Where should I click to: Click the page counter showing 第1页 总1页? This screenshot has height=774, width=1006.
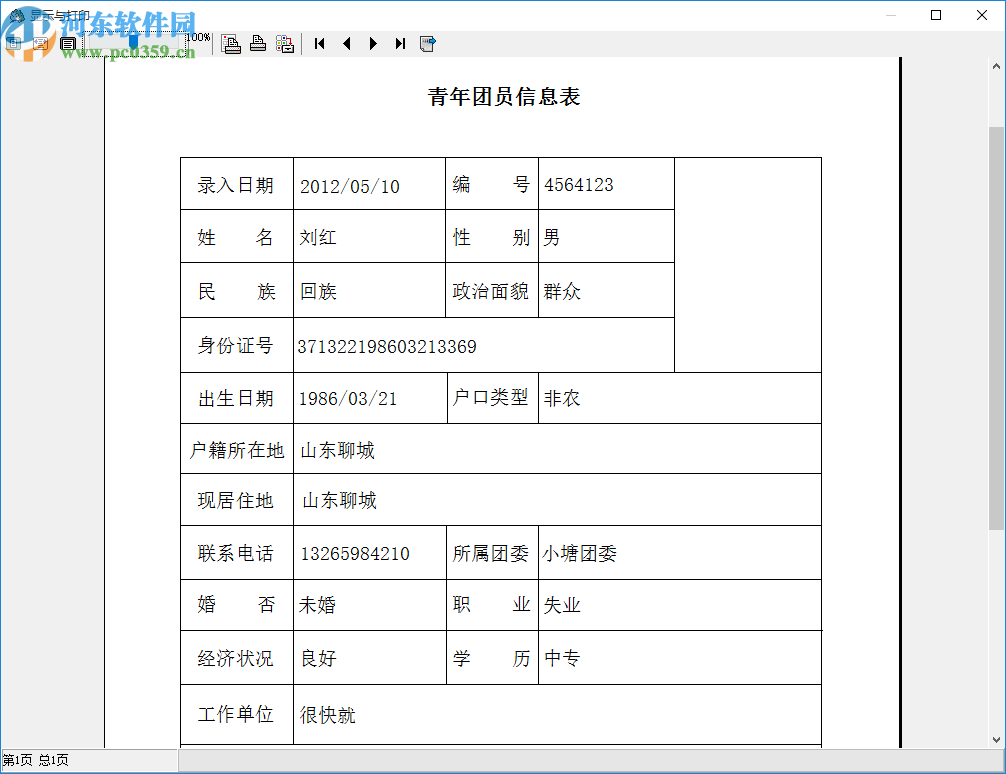click(33, 760)
